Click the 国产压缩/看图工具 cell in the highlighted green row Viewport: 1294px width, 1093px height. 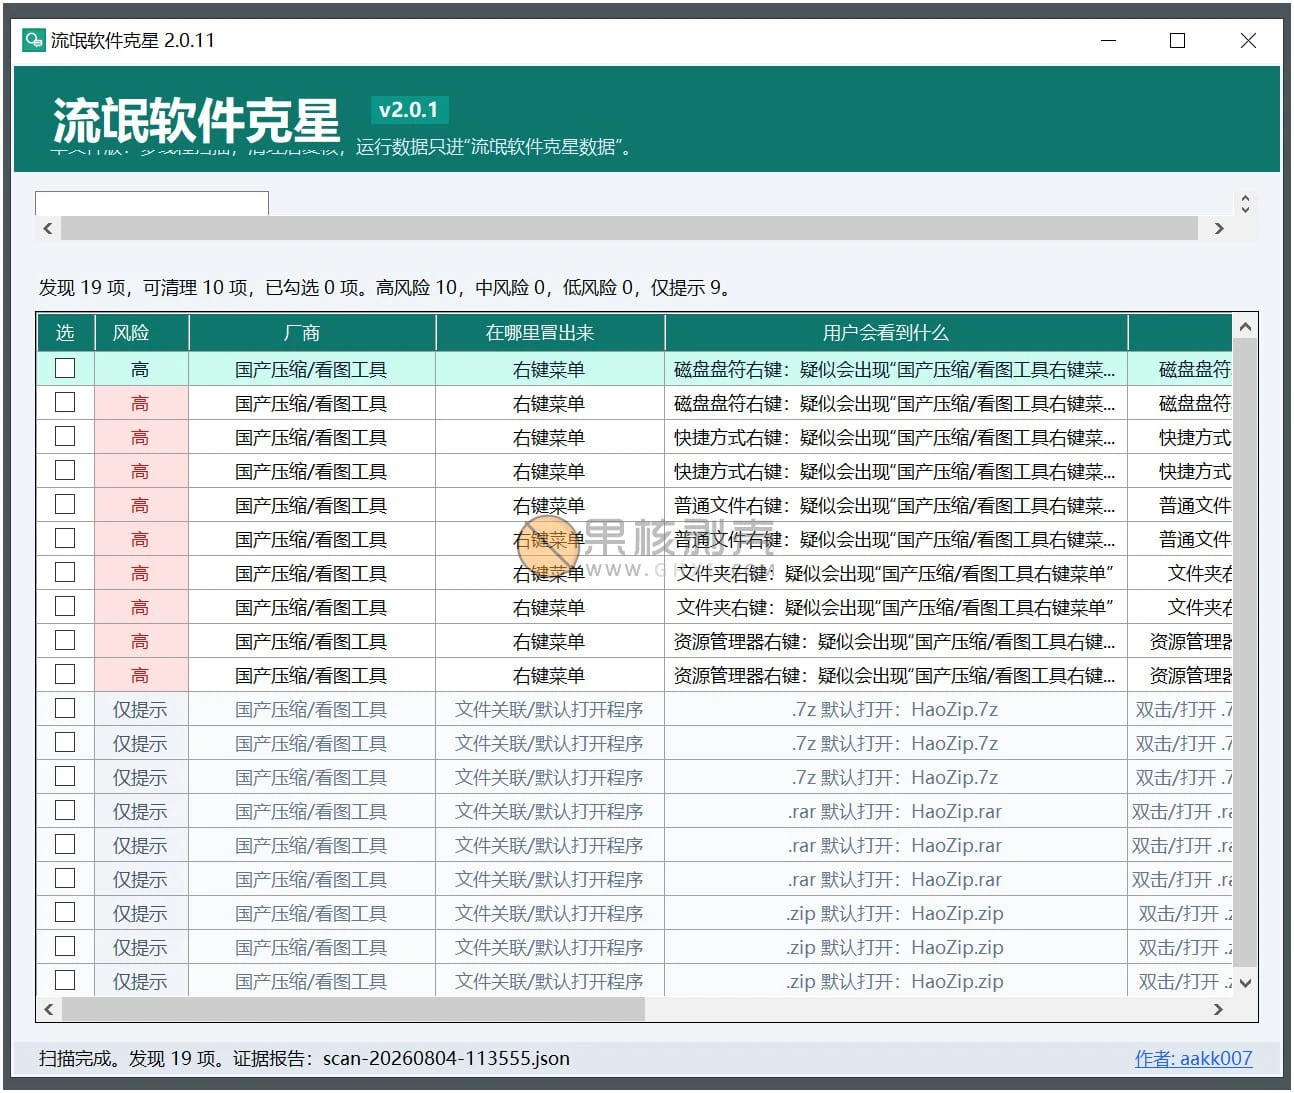coord(312,369)
